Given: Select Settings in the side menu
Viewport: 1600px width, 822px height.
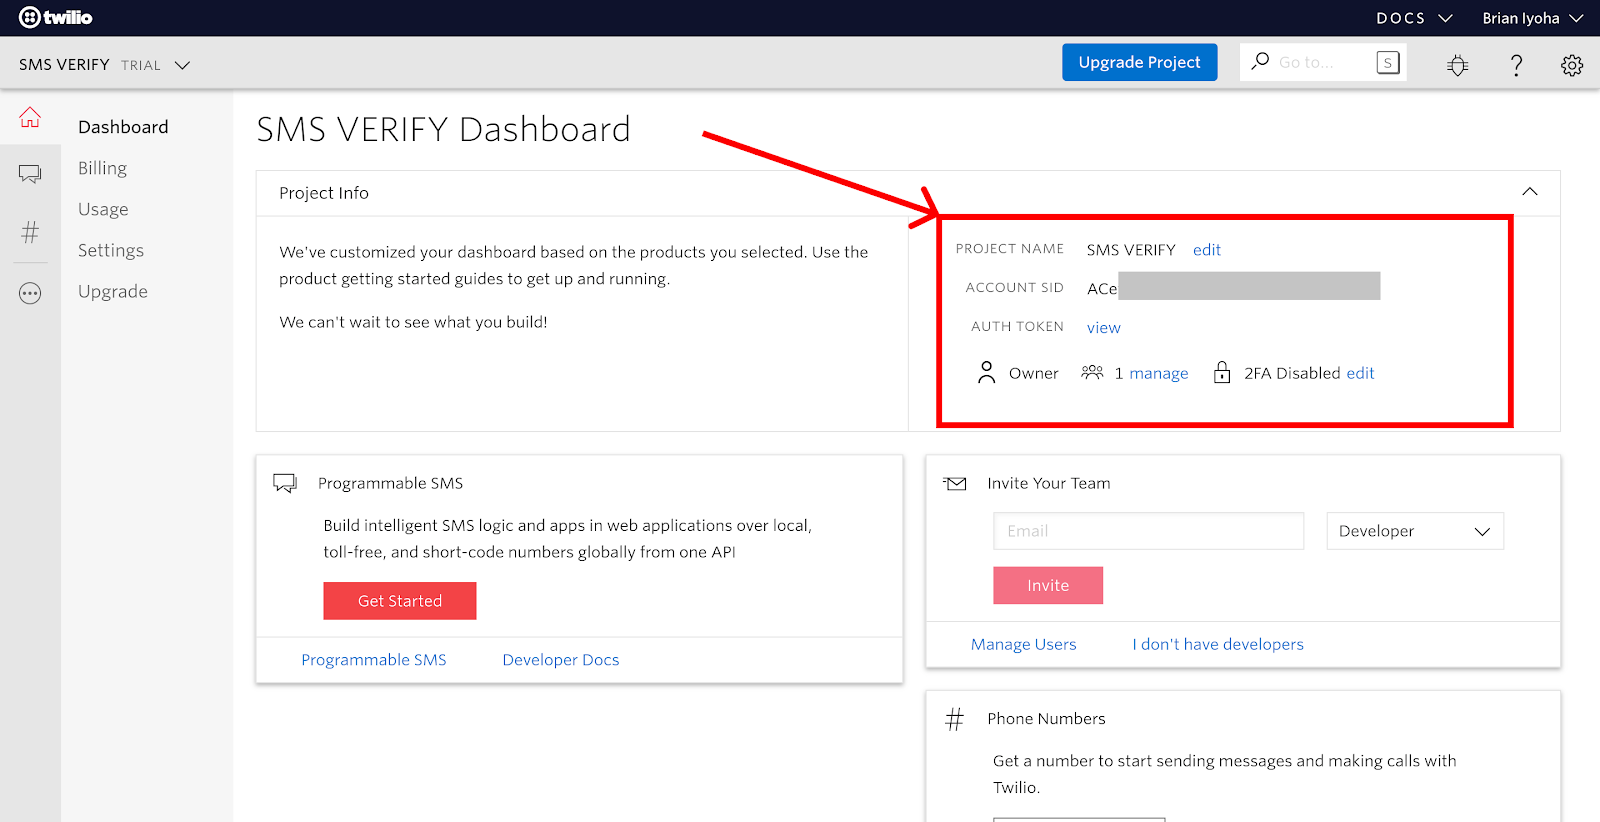Looking at the screenshot, I should (111, 250).
